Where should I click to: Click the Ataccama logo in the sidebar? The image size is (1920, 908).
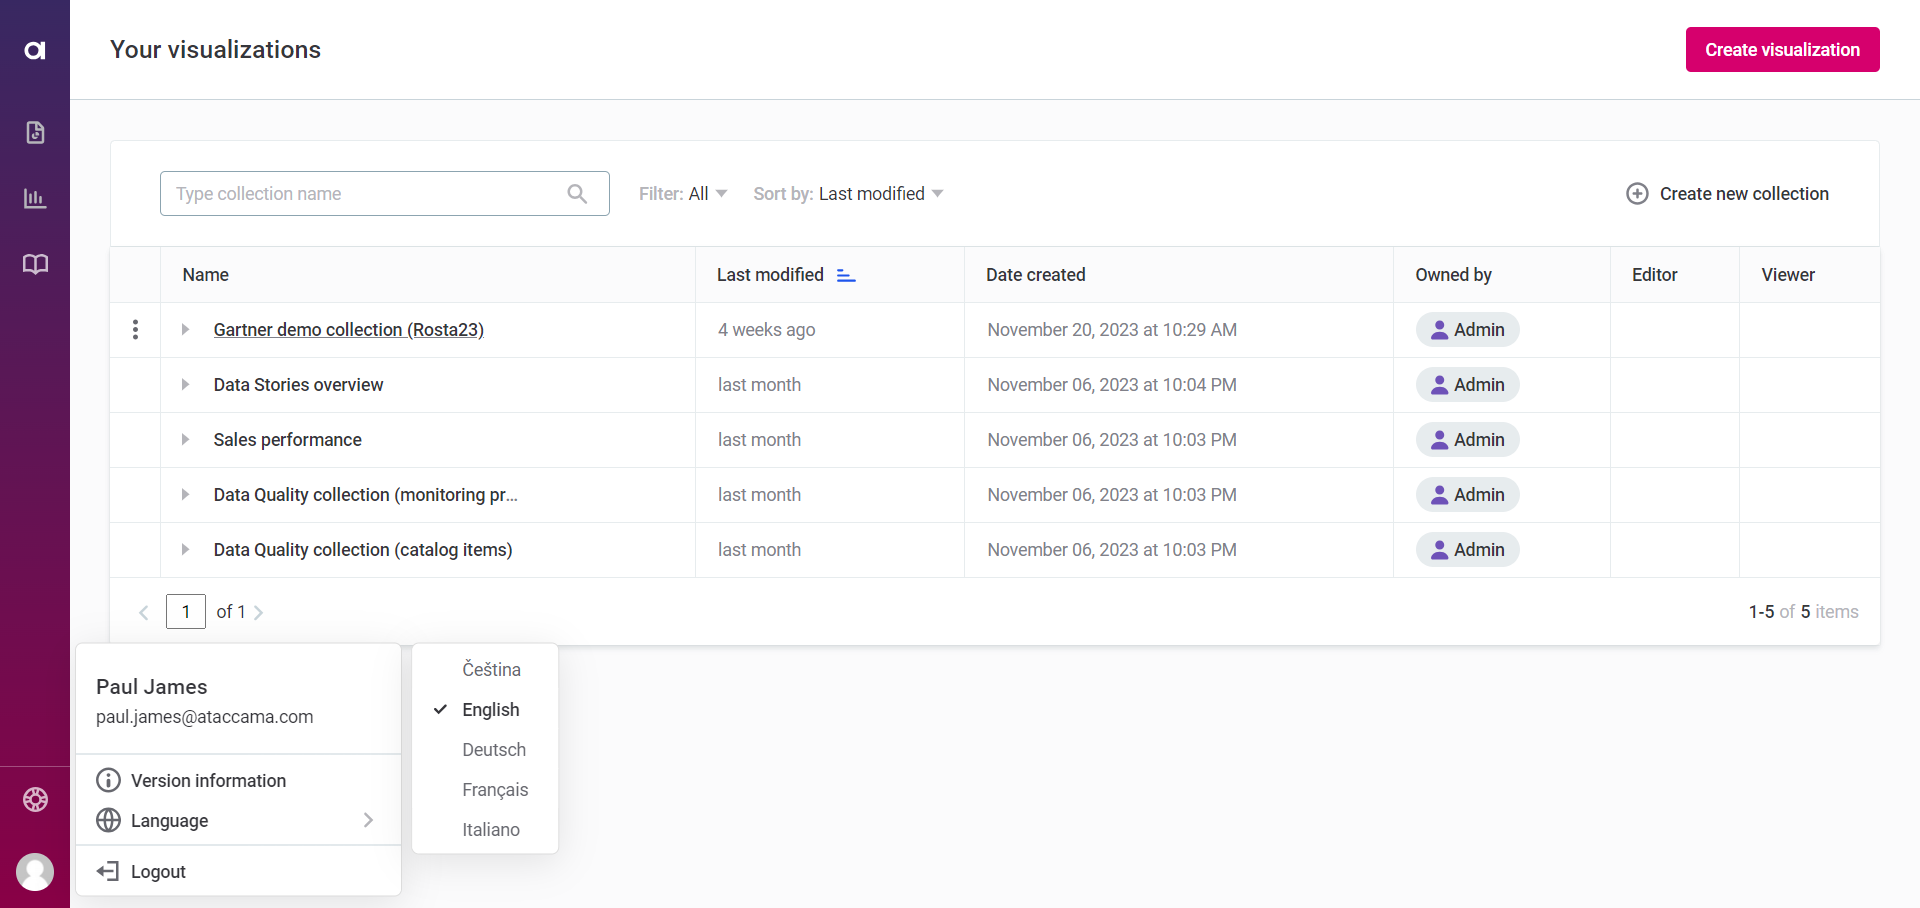pos(35,49)
